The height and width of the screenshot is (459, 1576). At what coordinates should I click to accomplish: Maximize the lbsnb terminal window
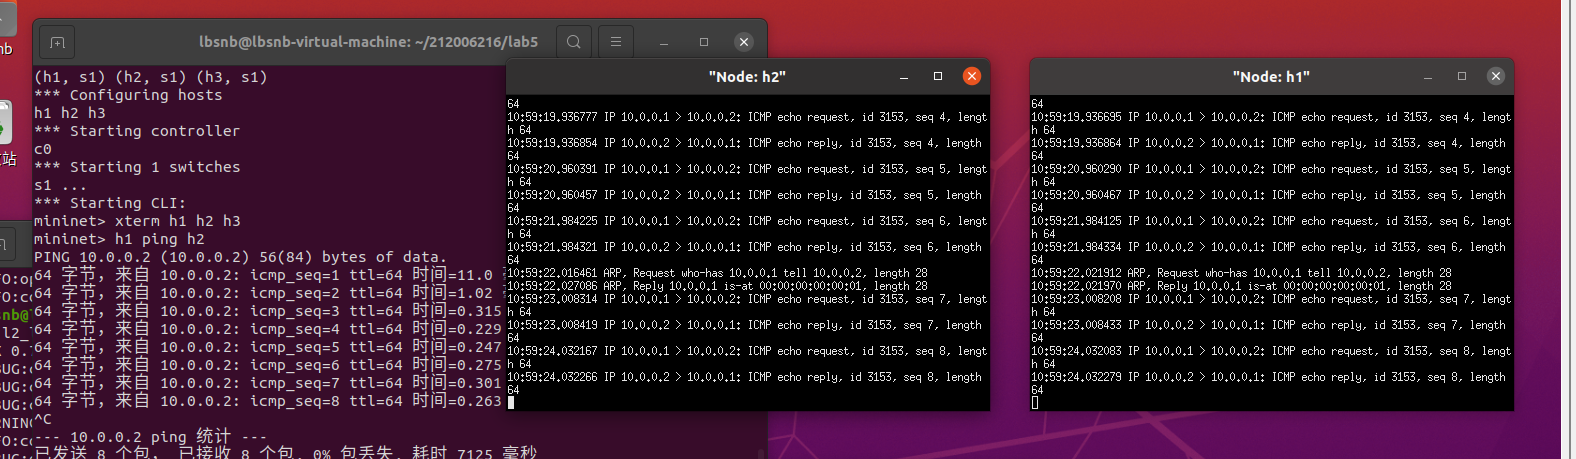tap(704, 42)
